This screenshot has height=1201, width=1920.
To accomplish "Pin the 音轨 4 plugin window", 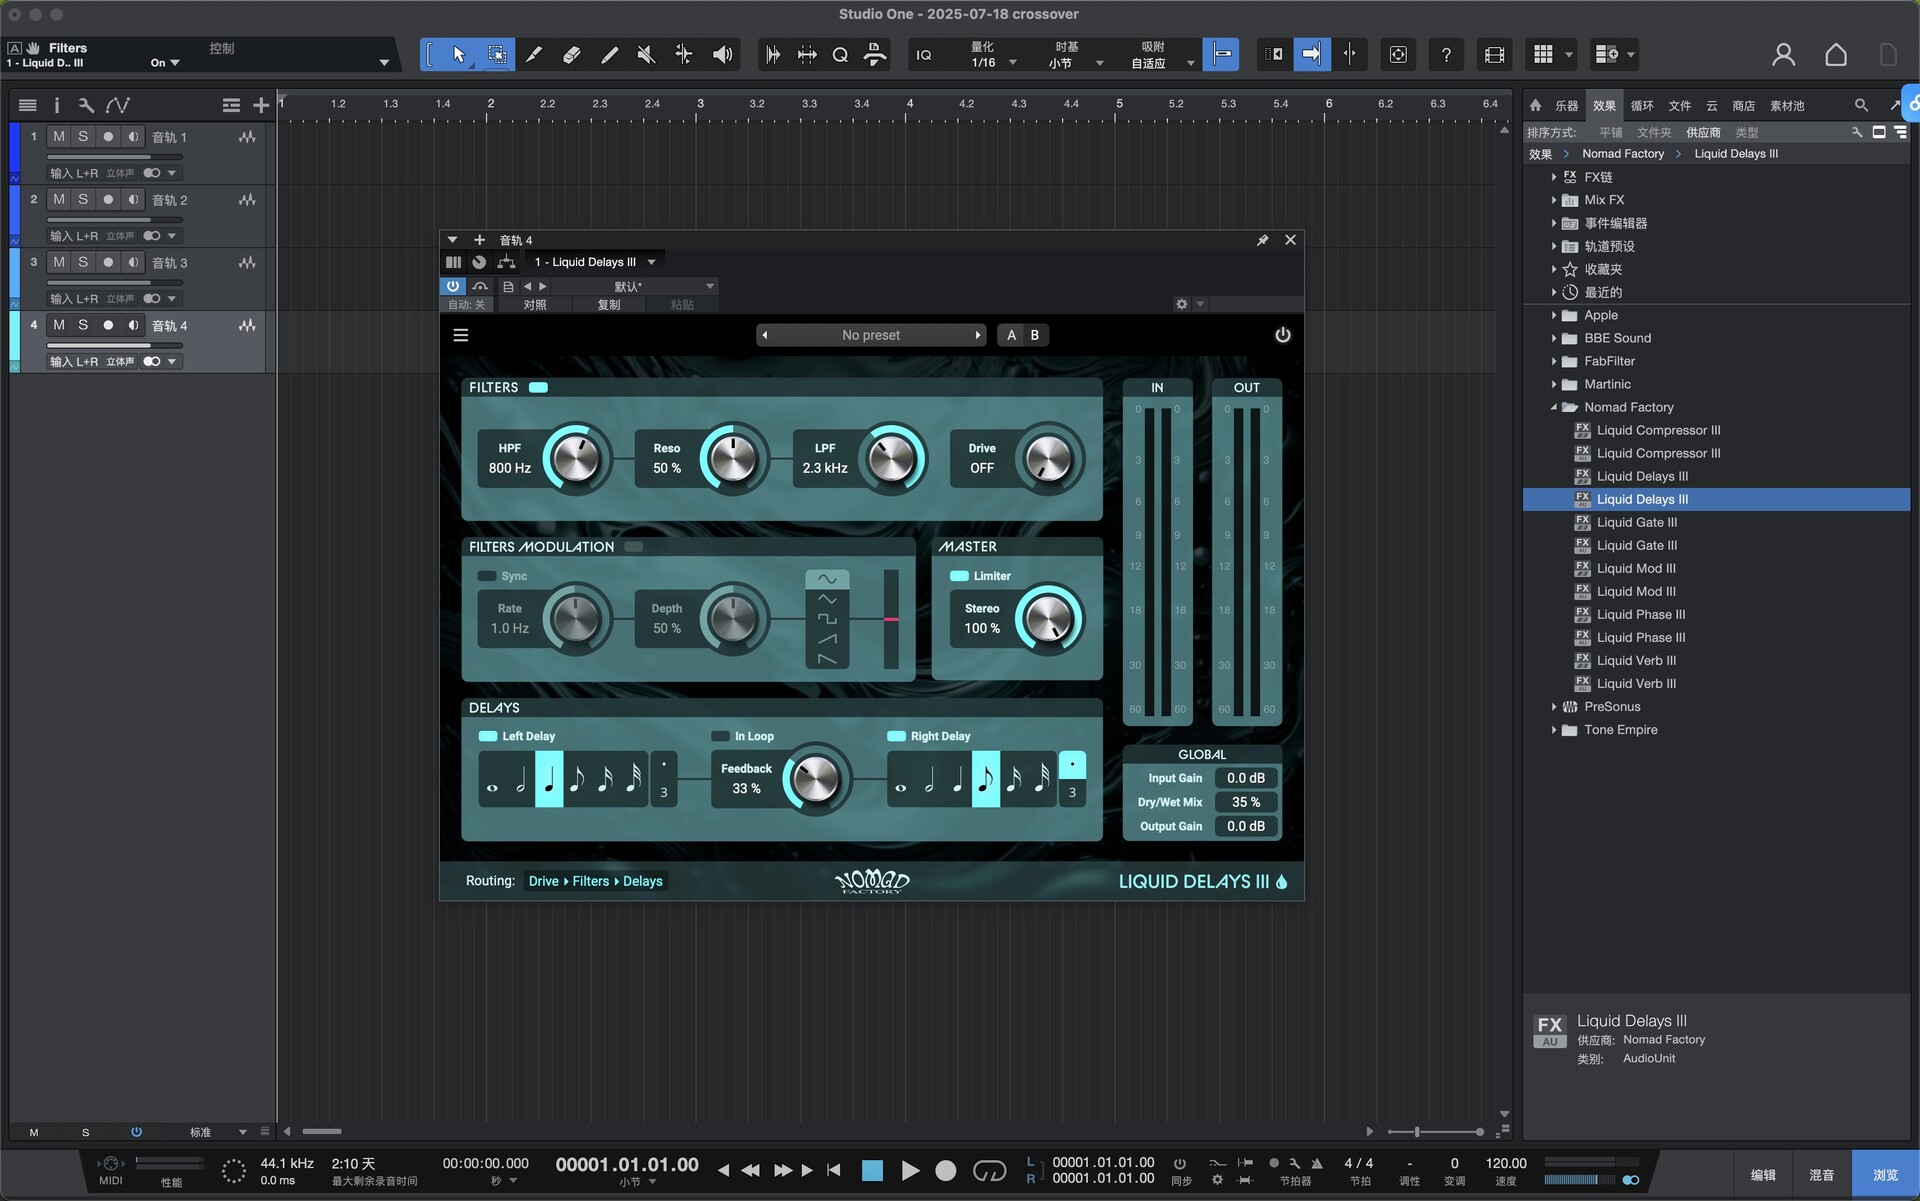I will click(1263, 240).
